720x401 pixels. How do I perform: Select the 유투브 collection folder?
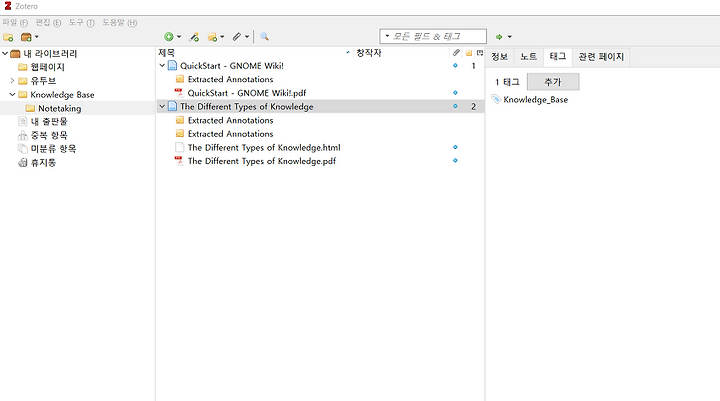43,81
